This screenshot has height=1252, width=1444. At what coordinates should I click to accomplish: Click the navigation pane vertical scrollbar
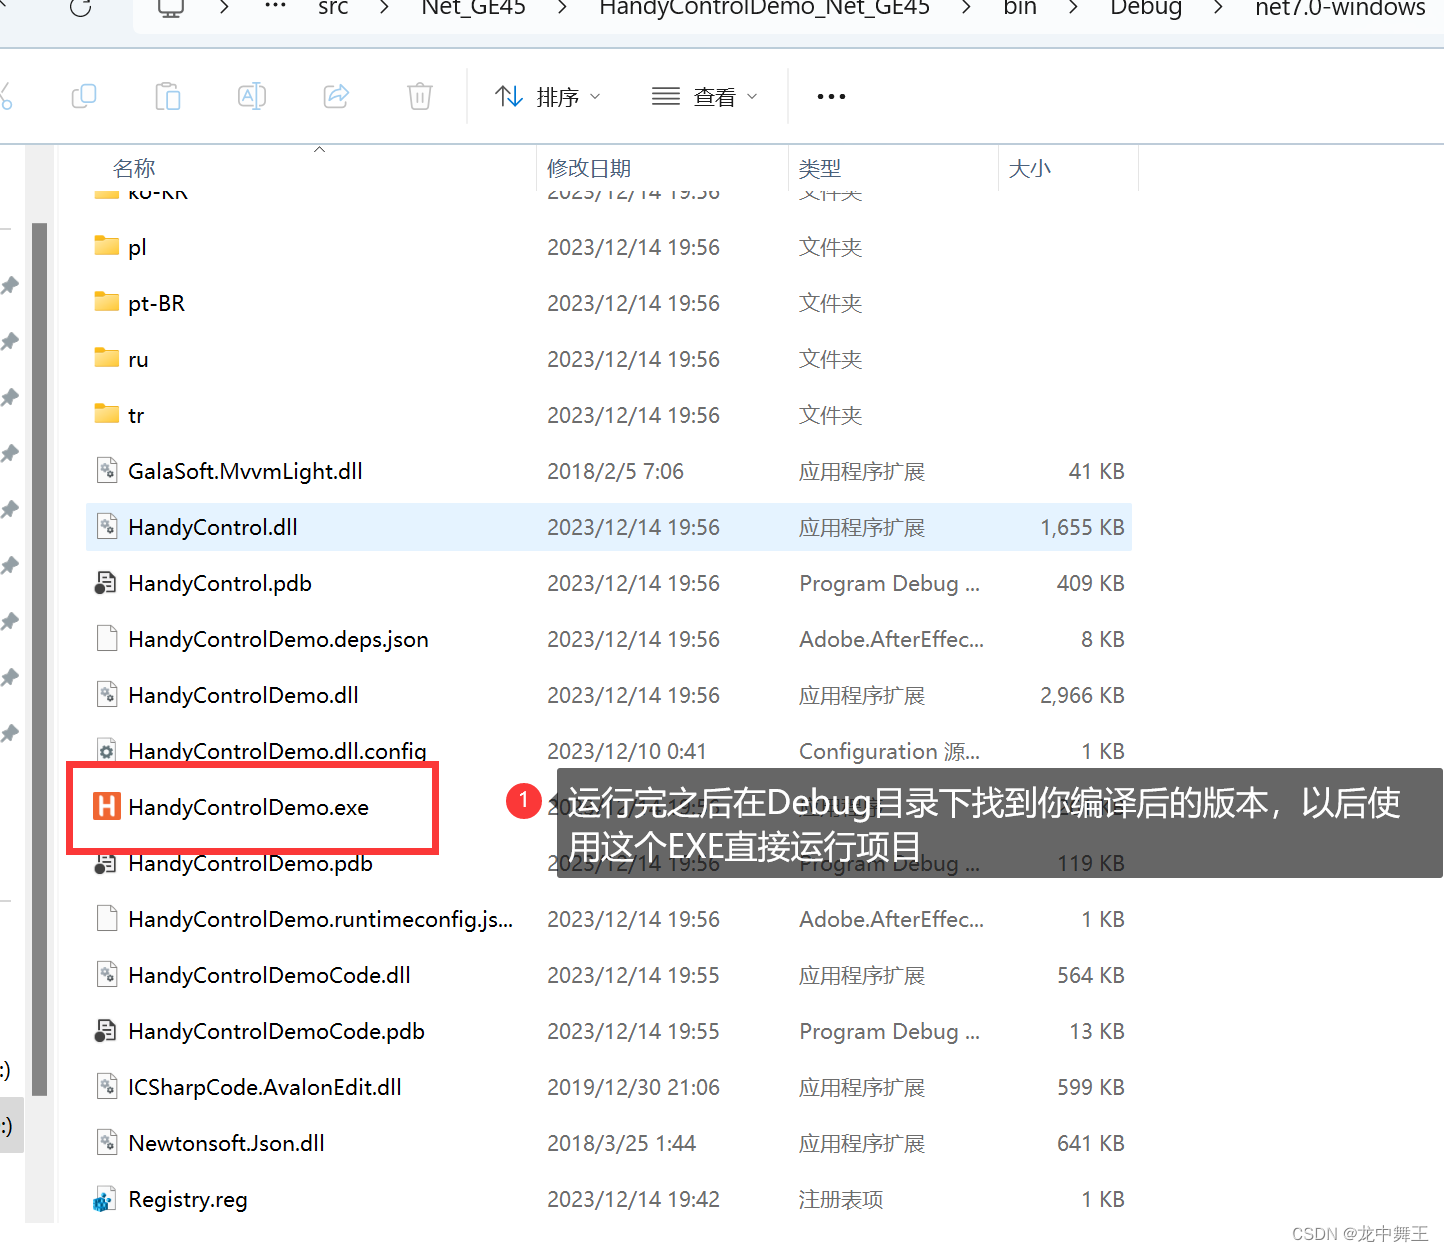point(40,660)
